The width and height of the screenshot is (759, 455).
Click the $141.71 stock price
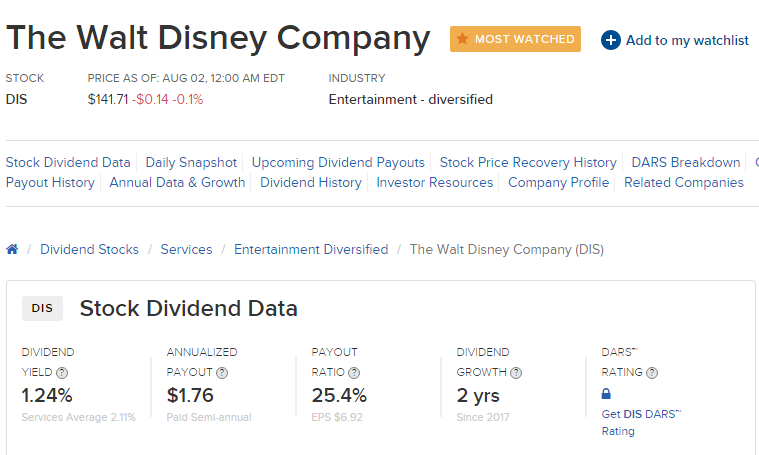(x=108, y=99)
